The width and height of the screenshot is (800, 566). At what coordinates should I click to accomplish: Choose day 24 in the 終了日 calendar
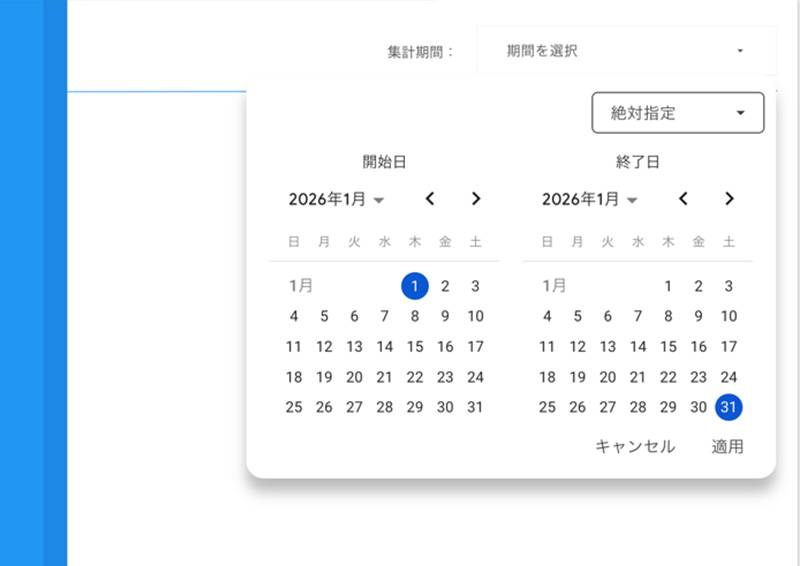point(729,377)
